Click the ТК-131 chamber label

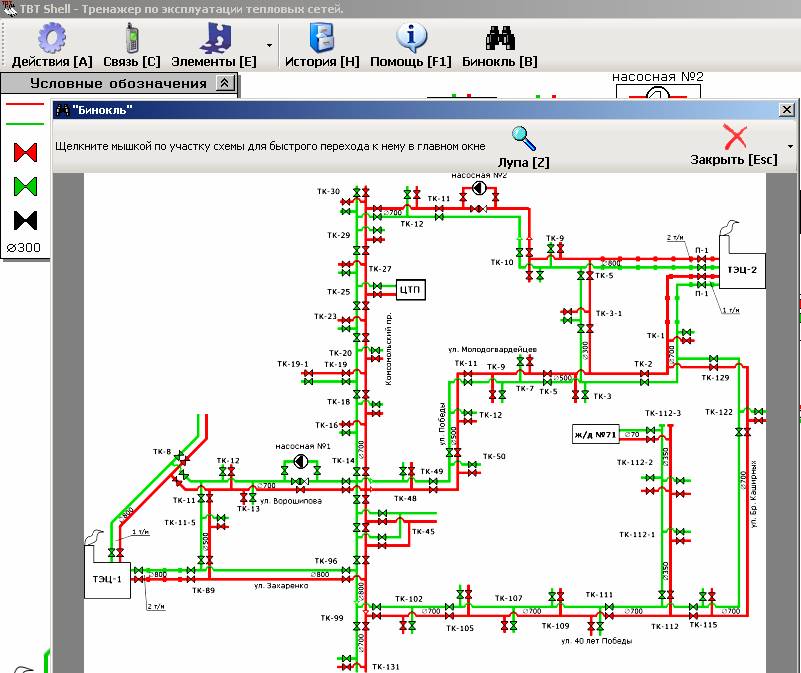point(386,666)
